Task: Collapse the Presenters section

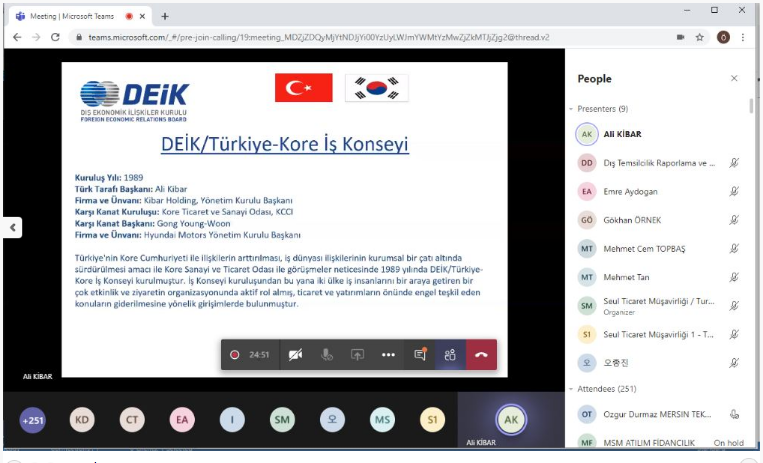Action: point(571,108)
